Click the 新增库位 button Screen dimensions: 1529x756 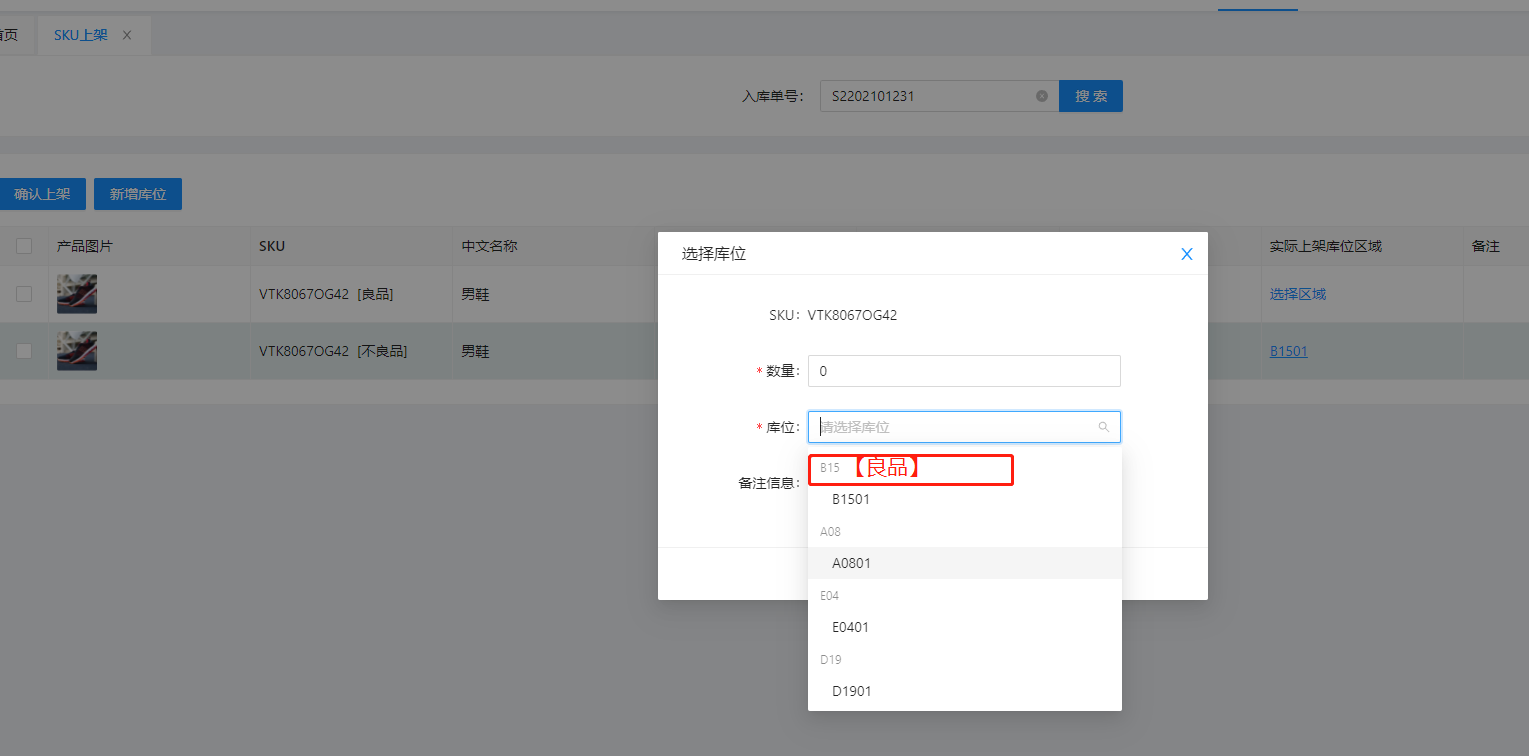[x=138, y=194]
